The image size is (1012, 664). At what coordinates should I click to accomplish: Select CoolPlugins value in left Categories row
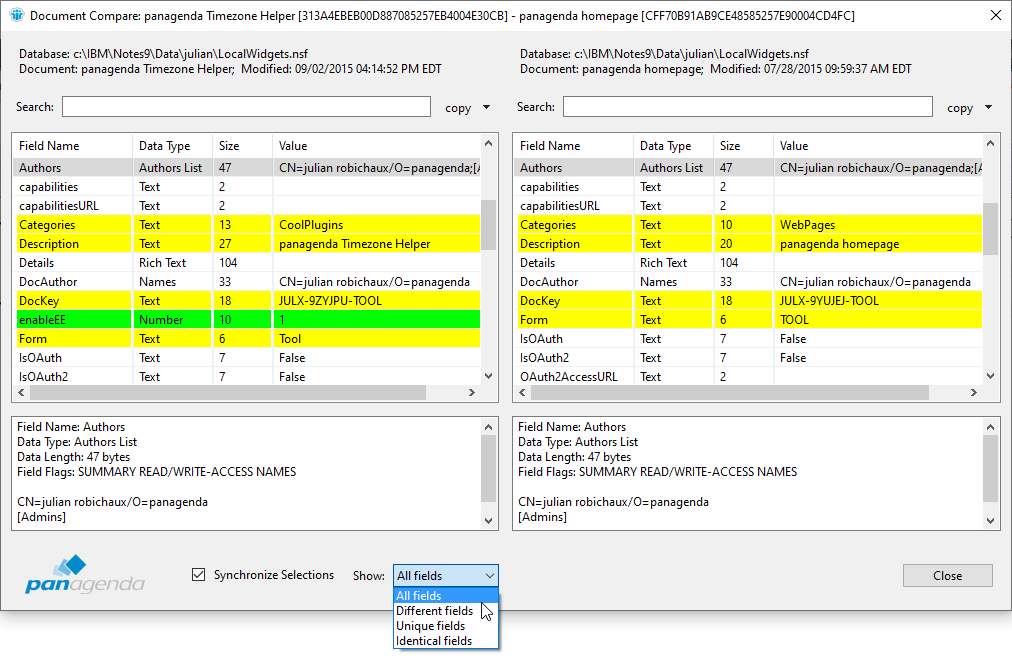(x=311, y=225)
